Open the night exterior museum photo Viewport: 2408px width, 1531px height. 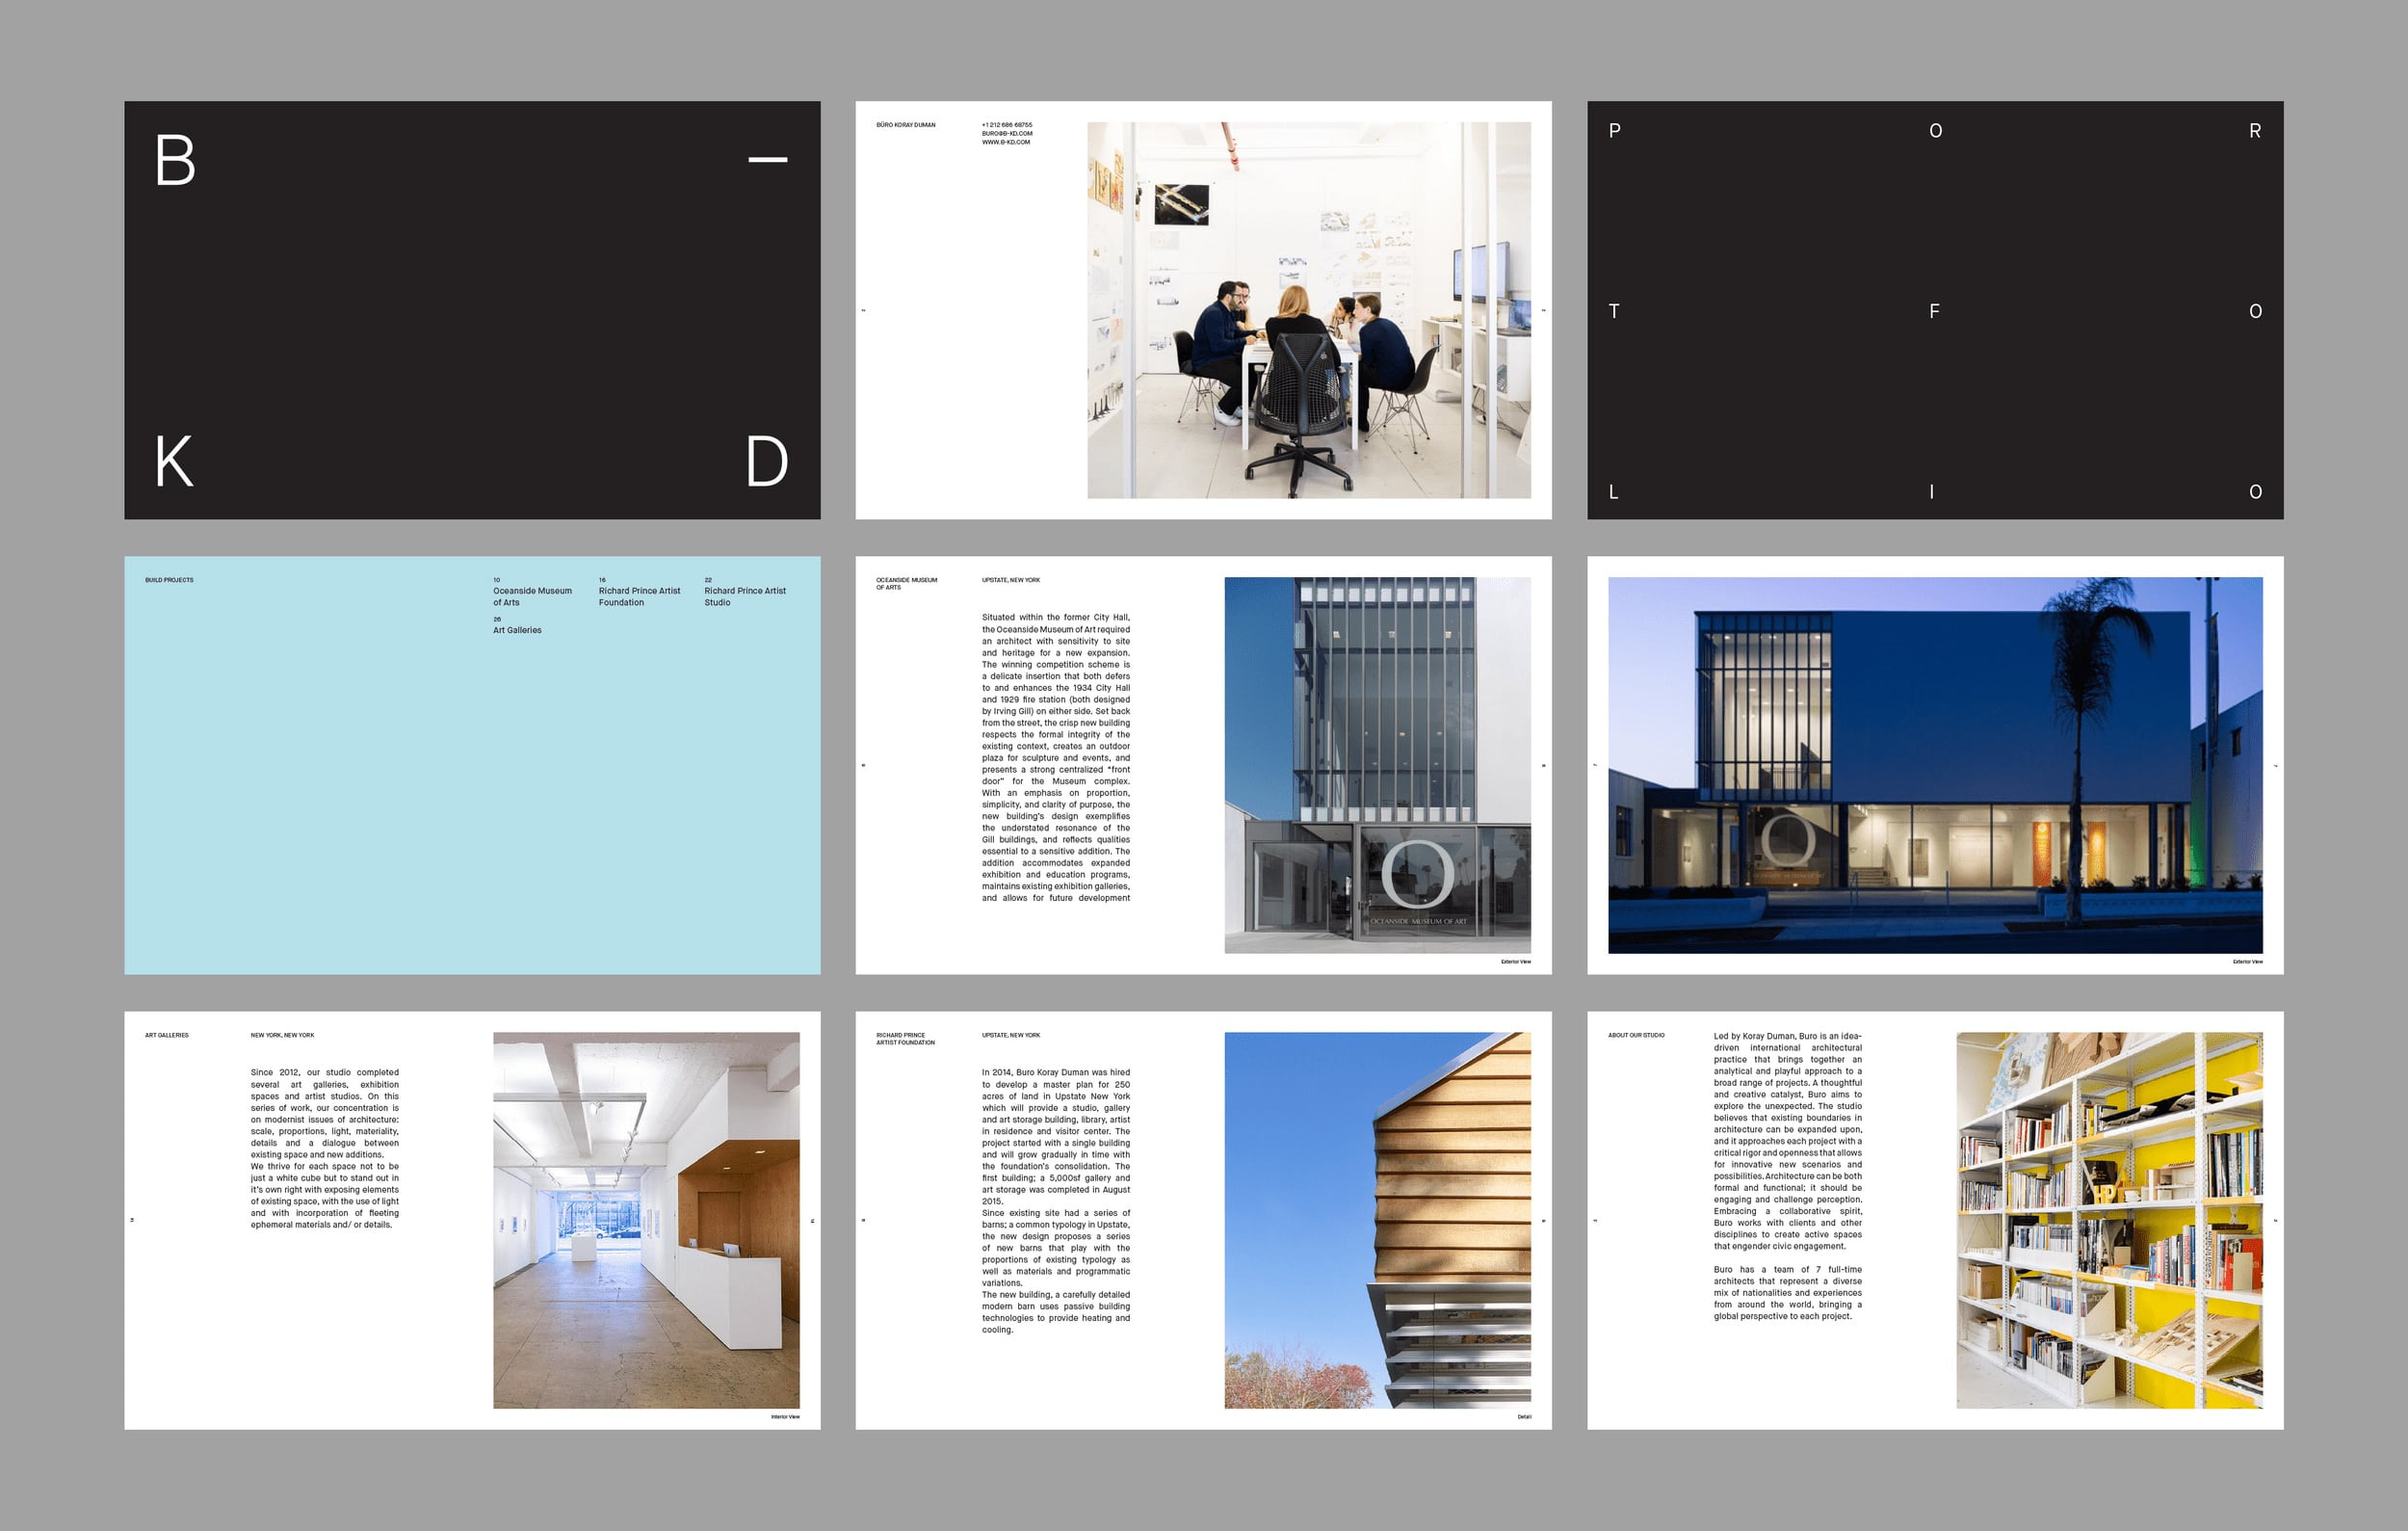pyautogui.click(x=1934, y=765)
